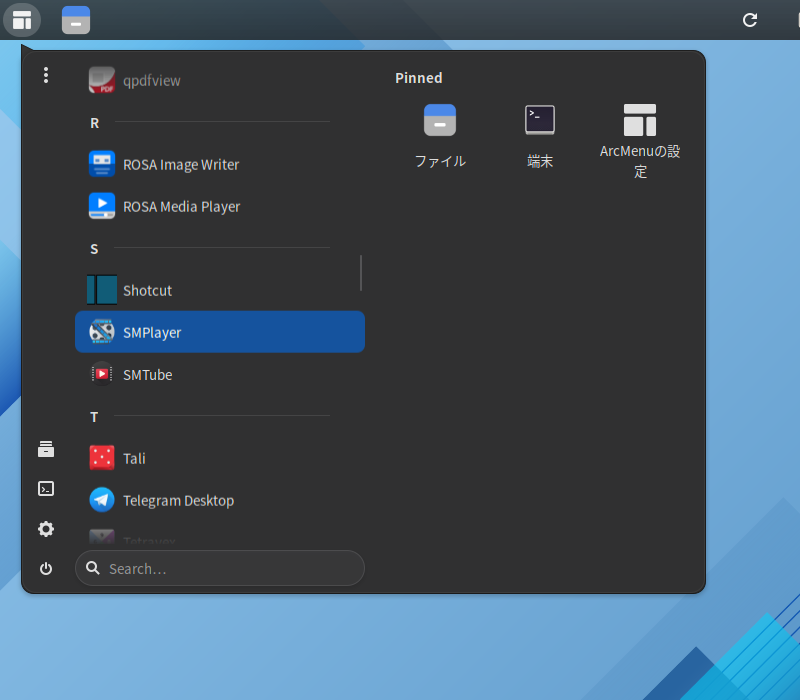The width and height of the screenshot is (800, 700).
Task: Open ROSA Image Writer
Action: point(220,164)
